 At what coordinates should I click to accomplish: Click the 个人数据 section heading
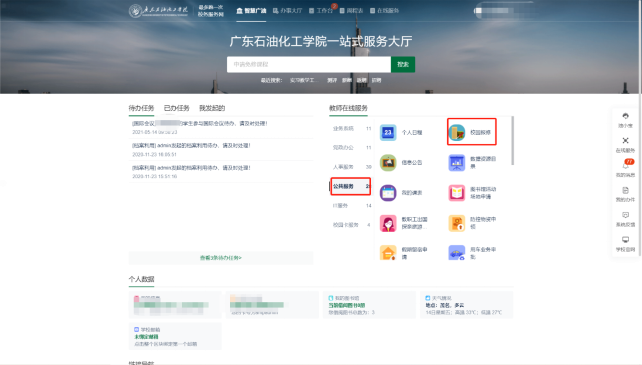(x=141, y=279)
